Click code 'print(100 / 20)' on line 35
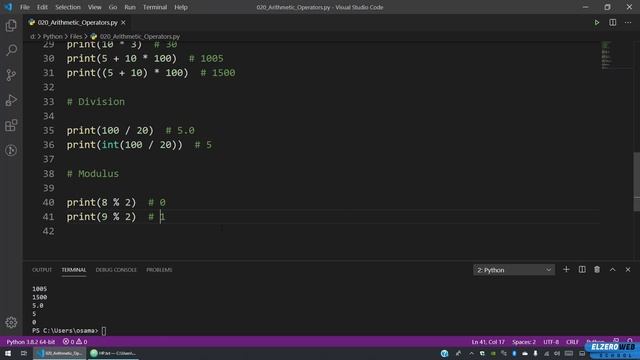The height and width of the screenshot is (360, 640). point(110,131)
